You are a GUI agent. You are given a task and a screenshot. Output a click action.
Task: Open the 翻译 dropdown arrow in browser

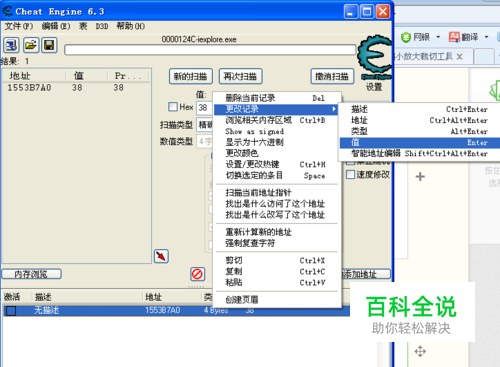click(x=486, y=37)
